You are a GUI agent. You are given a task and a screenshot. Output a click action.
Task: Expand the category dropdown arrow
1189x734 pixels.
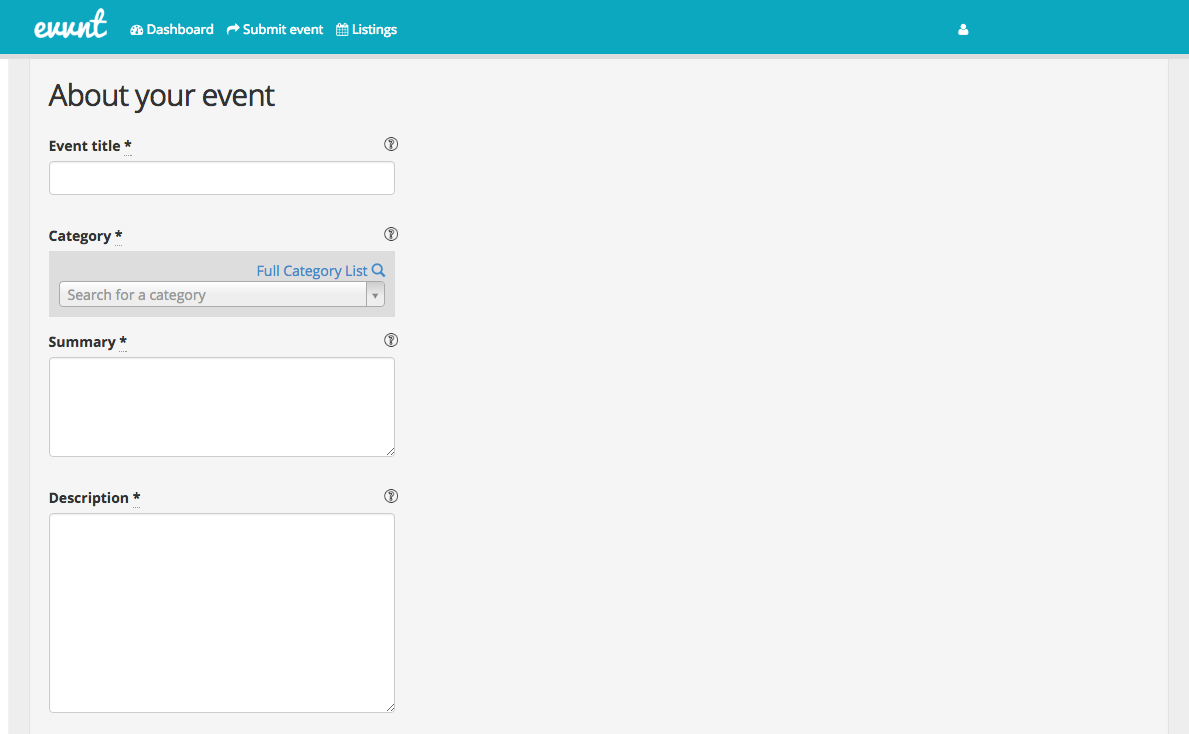point(375,295)
